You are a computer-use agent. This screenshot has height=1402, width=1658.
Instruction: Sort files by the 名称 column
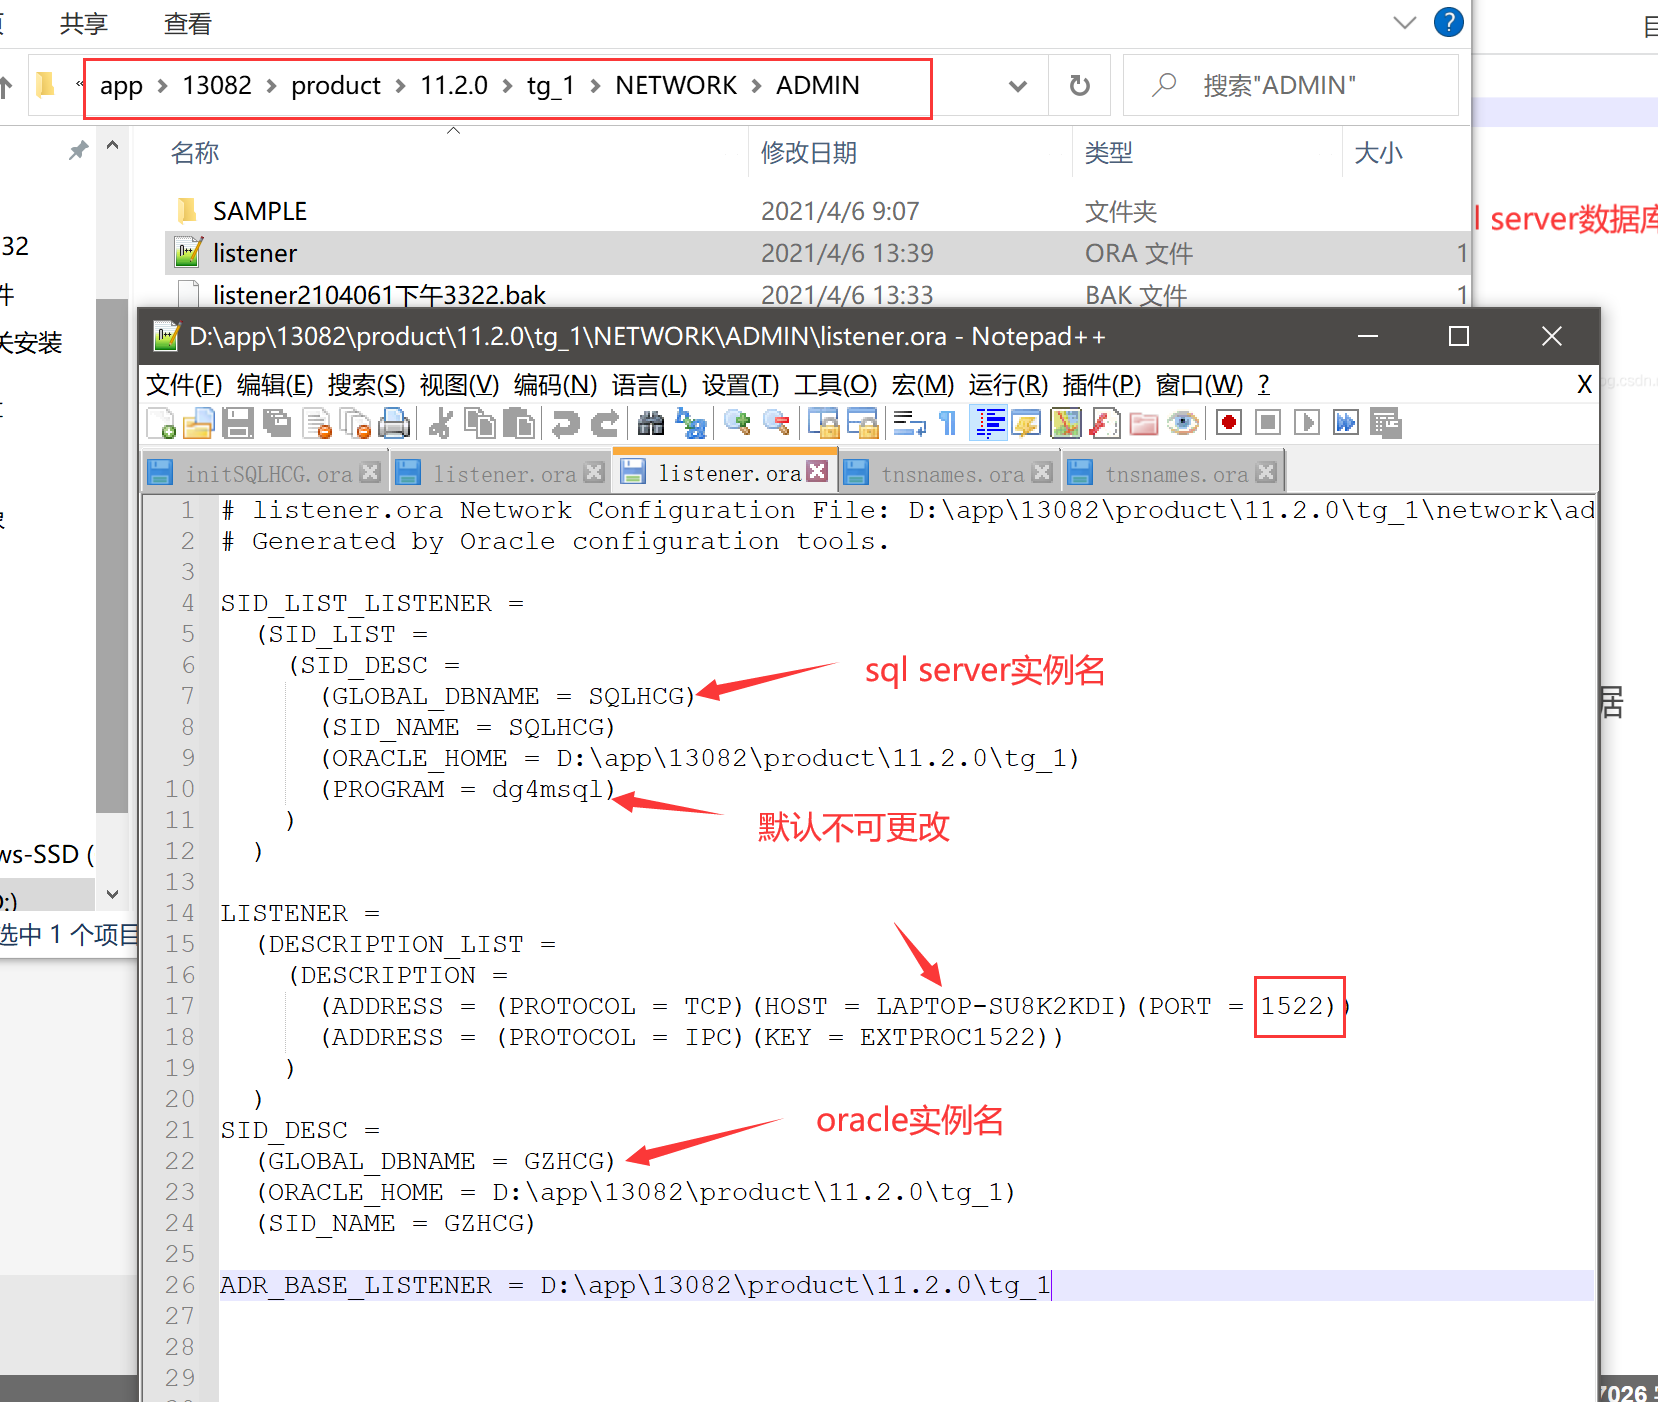click(195, 153)
